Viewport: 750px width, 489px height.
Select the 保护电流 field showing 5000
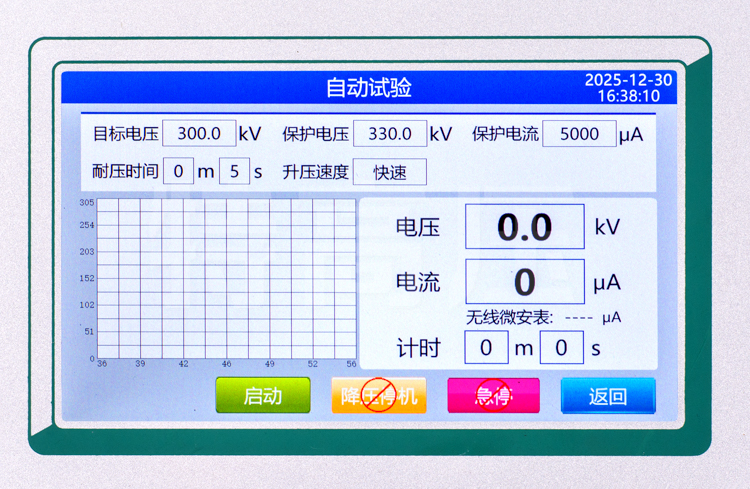(x=579, y=134)
